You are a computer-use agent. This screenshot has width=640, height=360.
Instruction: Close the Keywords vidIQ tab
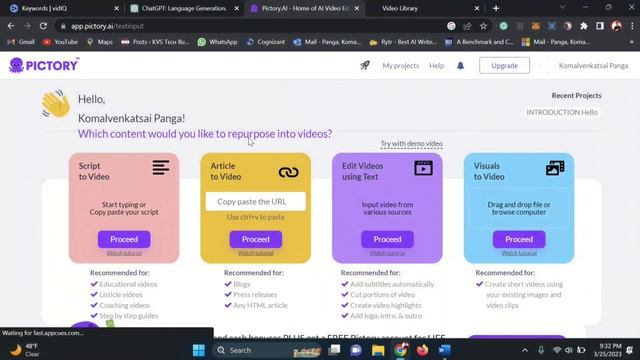(116, 8)
